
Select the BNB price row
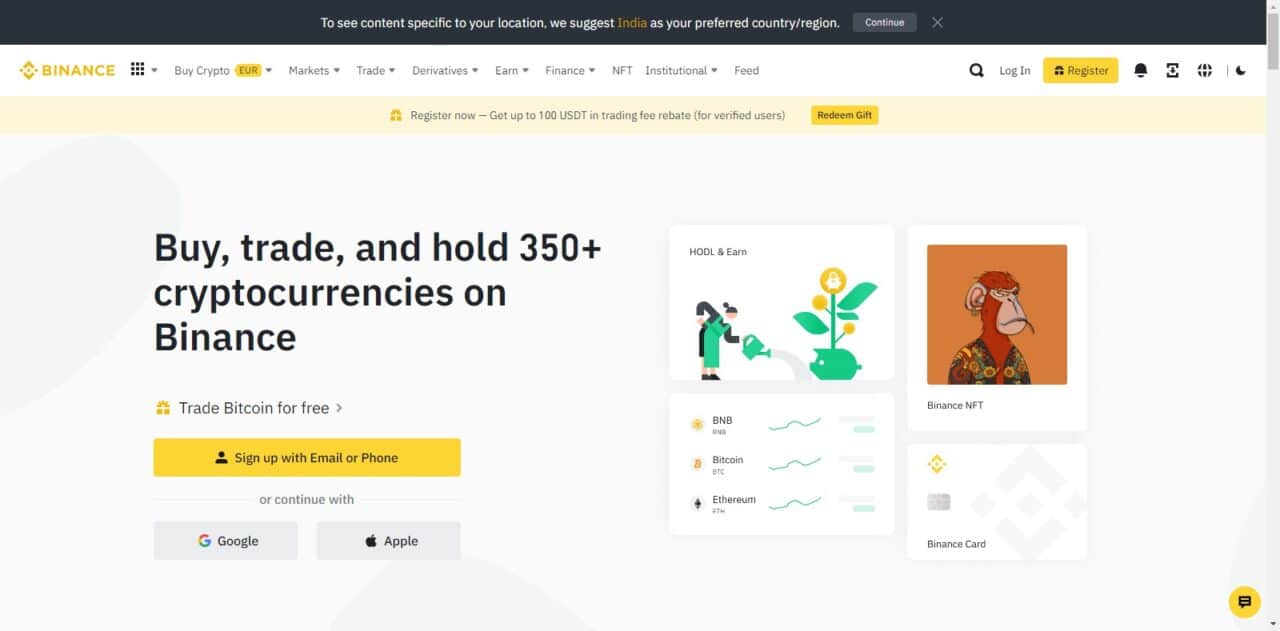pyautogui.click(x=782, y=425)
